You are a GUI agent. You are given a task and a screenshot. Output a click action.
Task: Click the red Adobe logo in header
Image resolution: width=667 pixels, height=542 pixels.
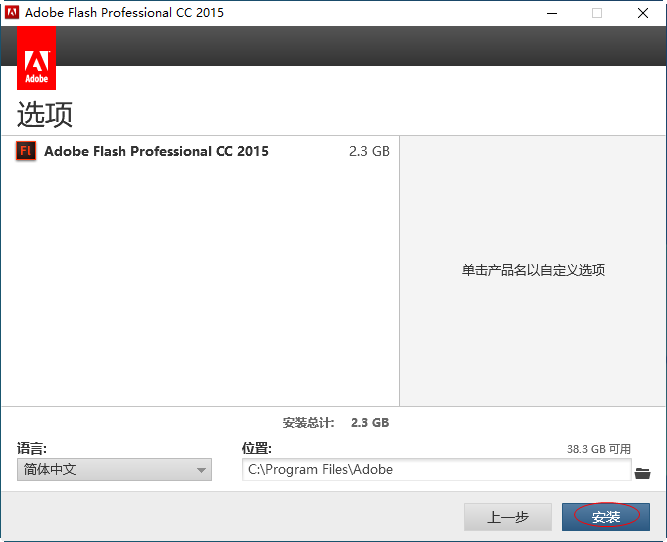pos(36,60)
